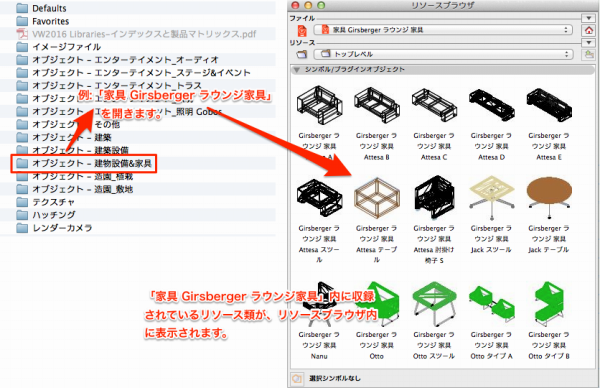600x388 pixels.
Task: Open the 家具 Girsberger ラウンジ 家具 file dropdown
Action: point(443,30)
